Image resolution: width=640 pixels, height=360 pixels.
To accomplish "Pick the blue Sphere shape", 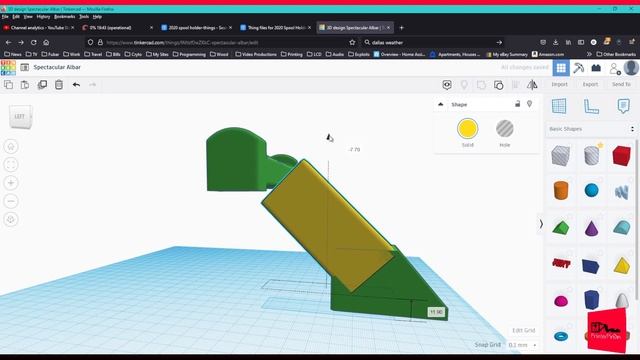I will coord(591,190).
